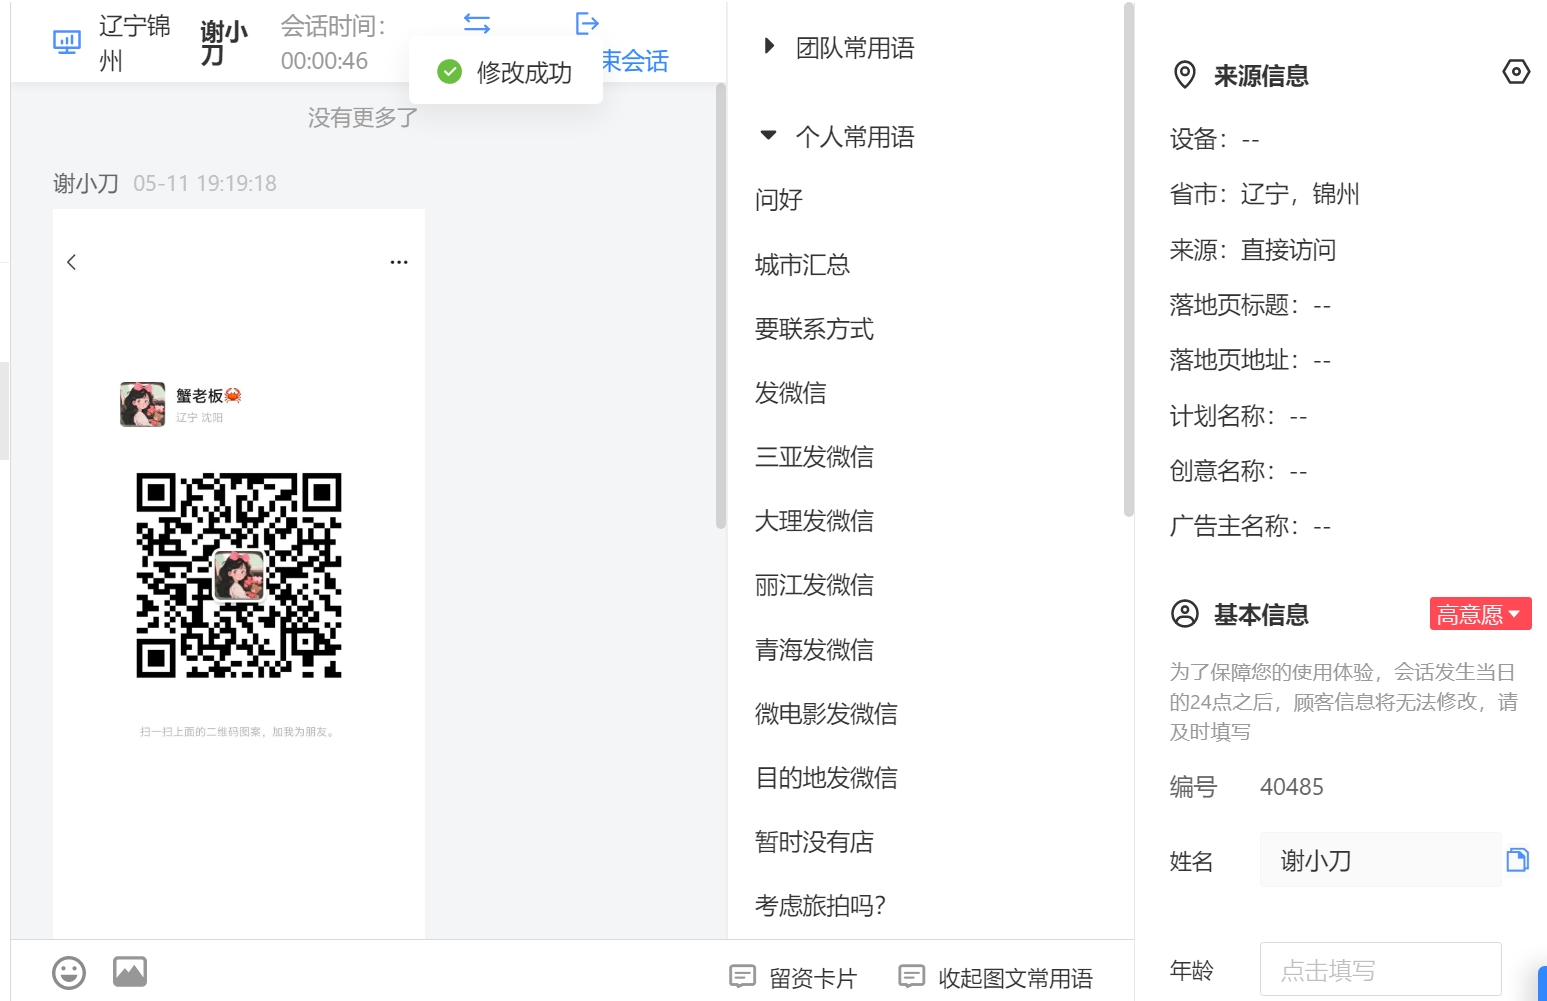Select the 城市汇总 quick phrase
Image resolution: width=1547 pixels, height=1001 pixels.
803,265
